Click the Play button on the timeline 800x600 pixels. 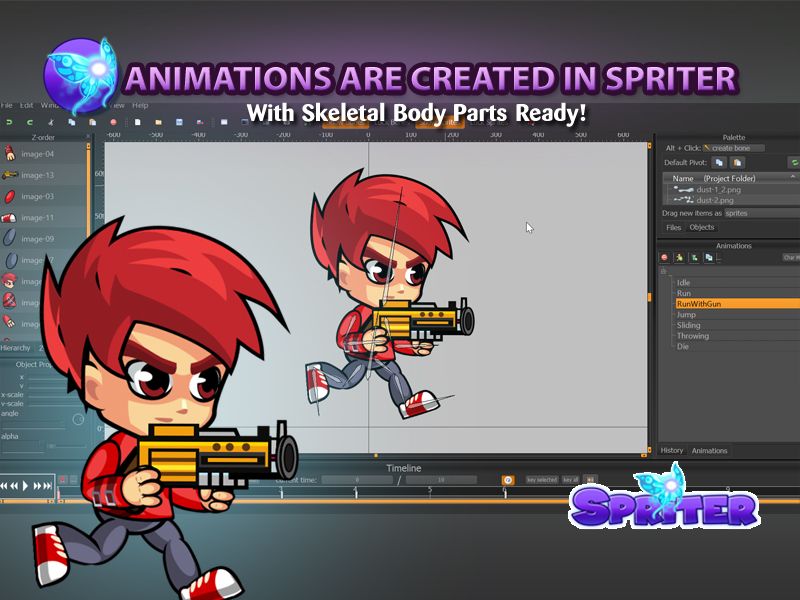pyautogui.click(x=25, y=486)
